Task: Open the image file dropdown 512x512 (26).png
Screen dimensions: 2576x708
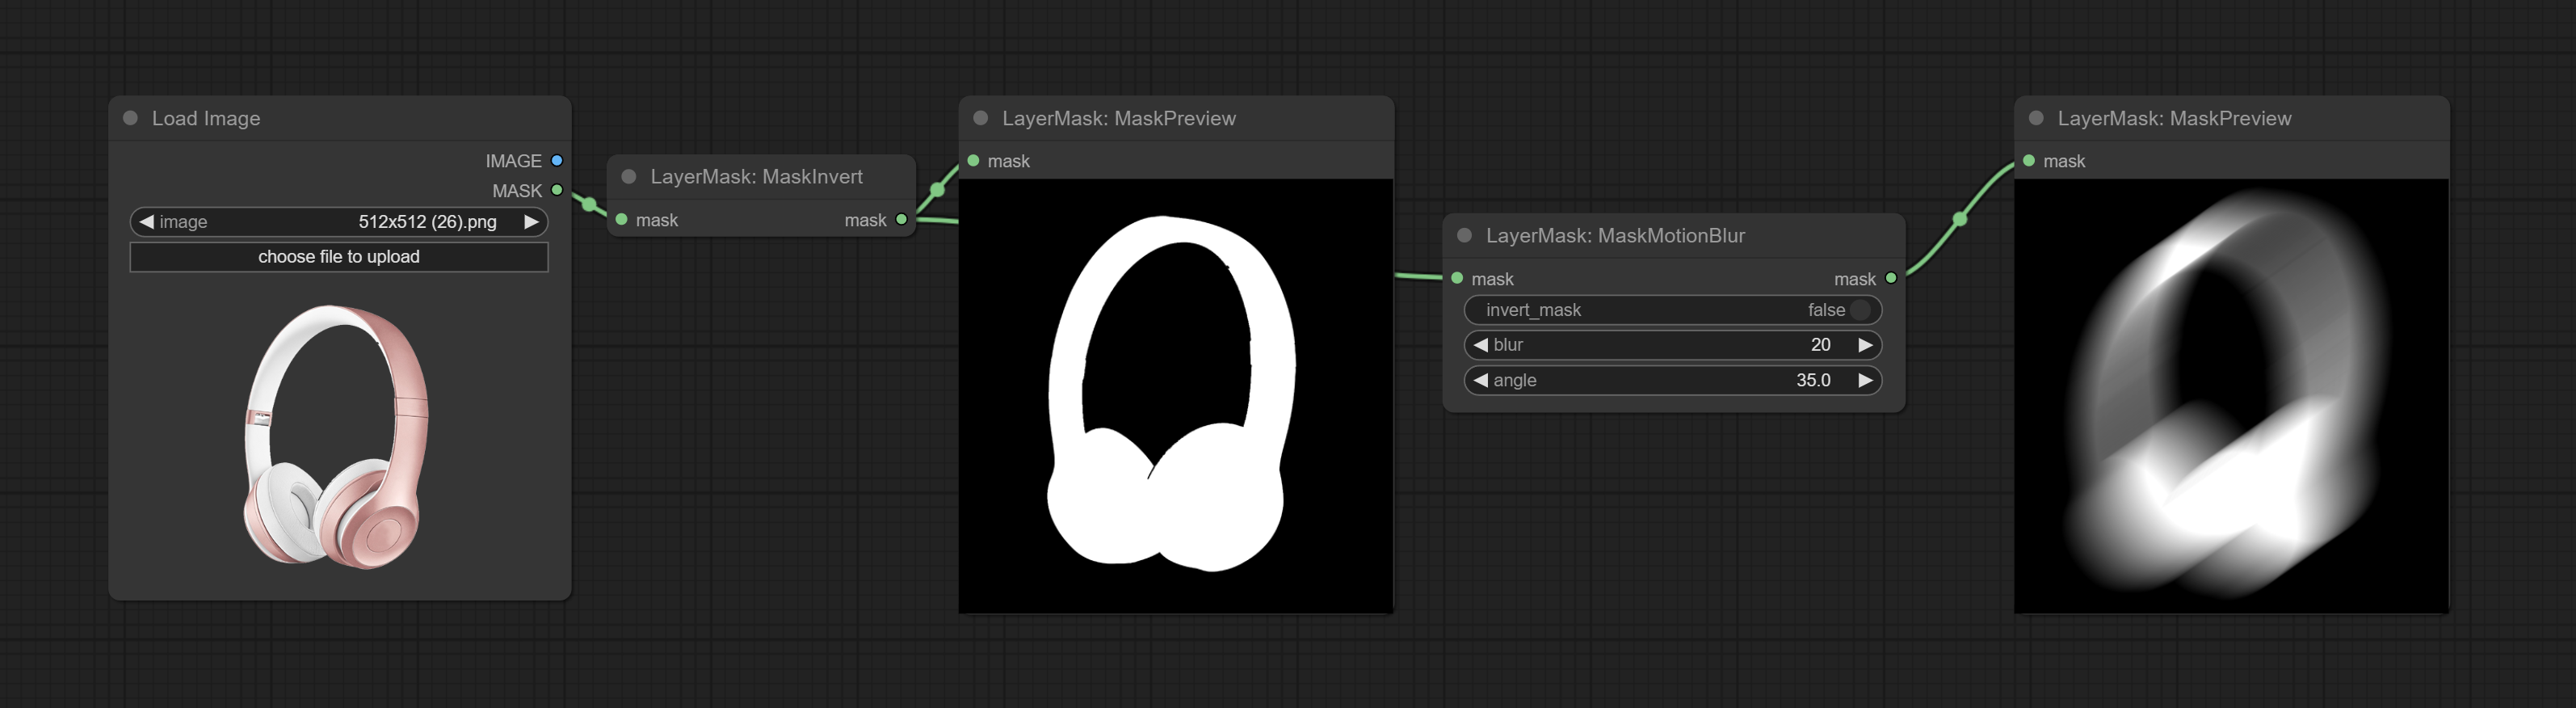Action: (x=339, y=222)
